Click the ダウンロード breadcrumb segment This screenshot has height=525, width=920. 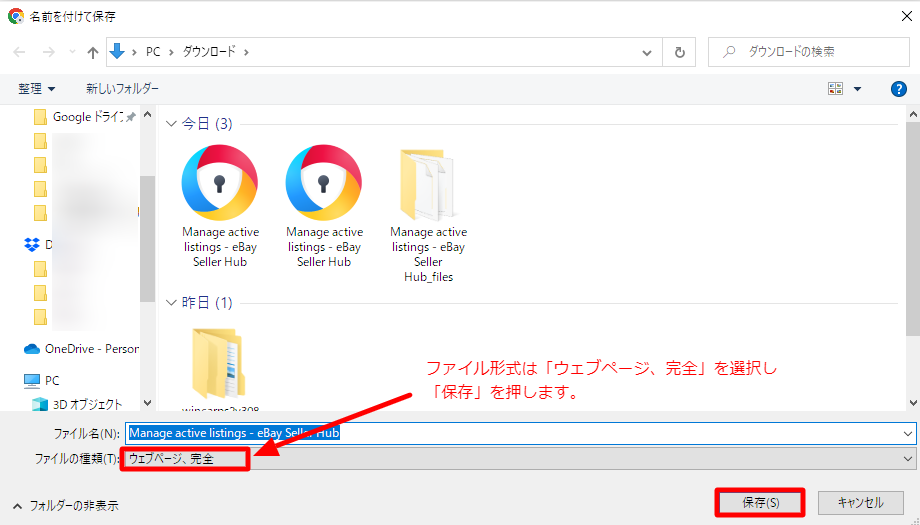[x=209, y=52]
